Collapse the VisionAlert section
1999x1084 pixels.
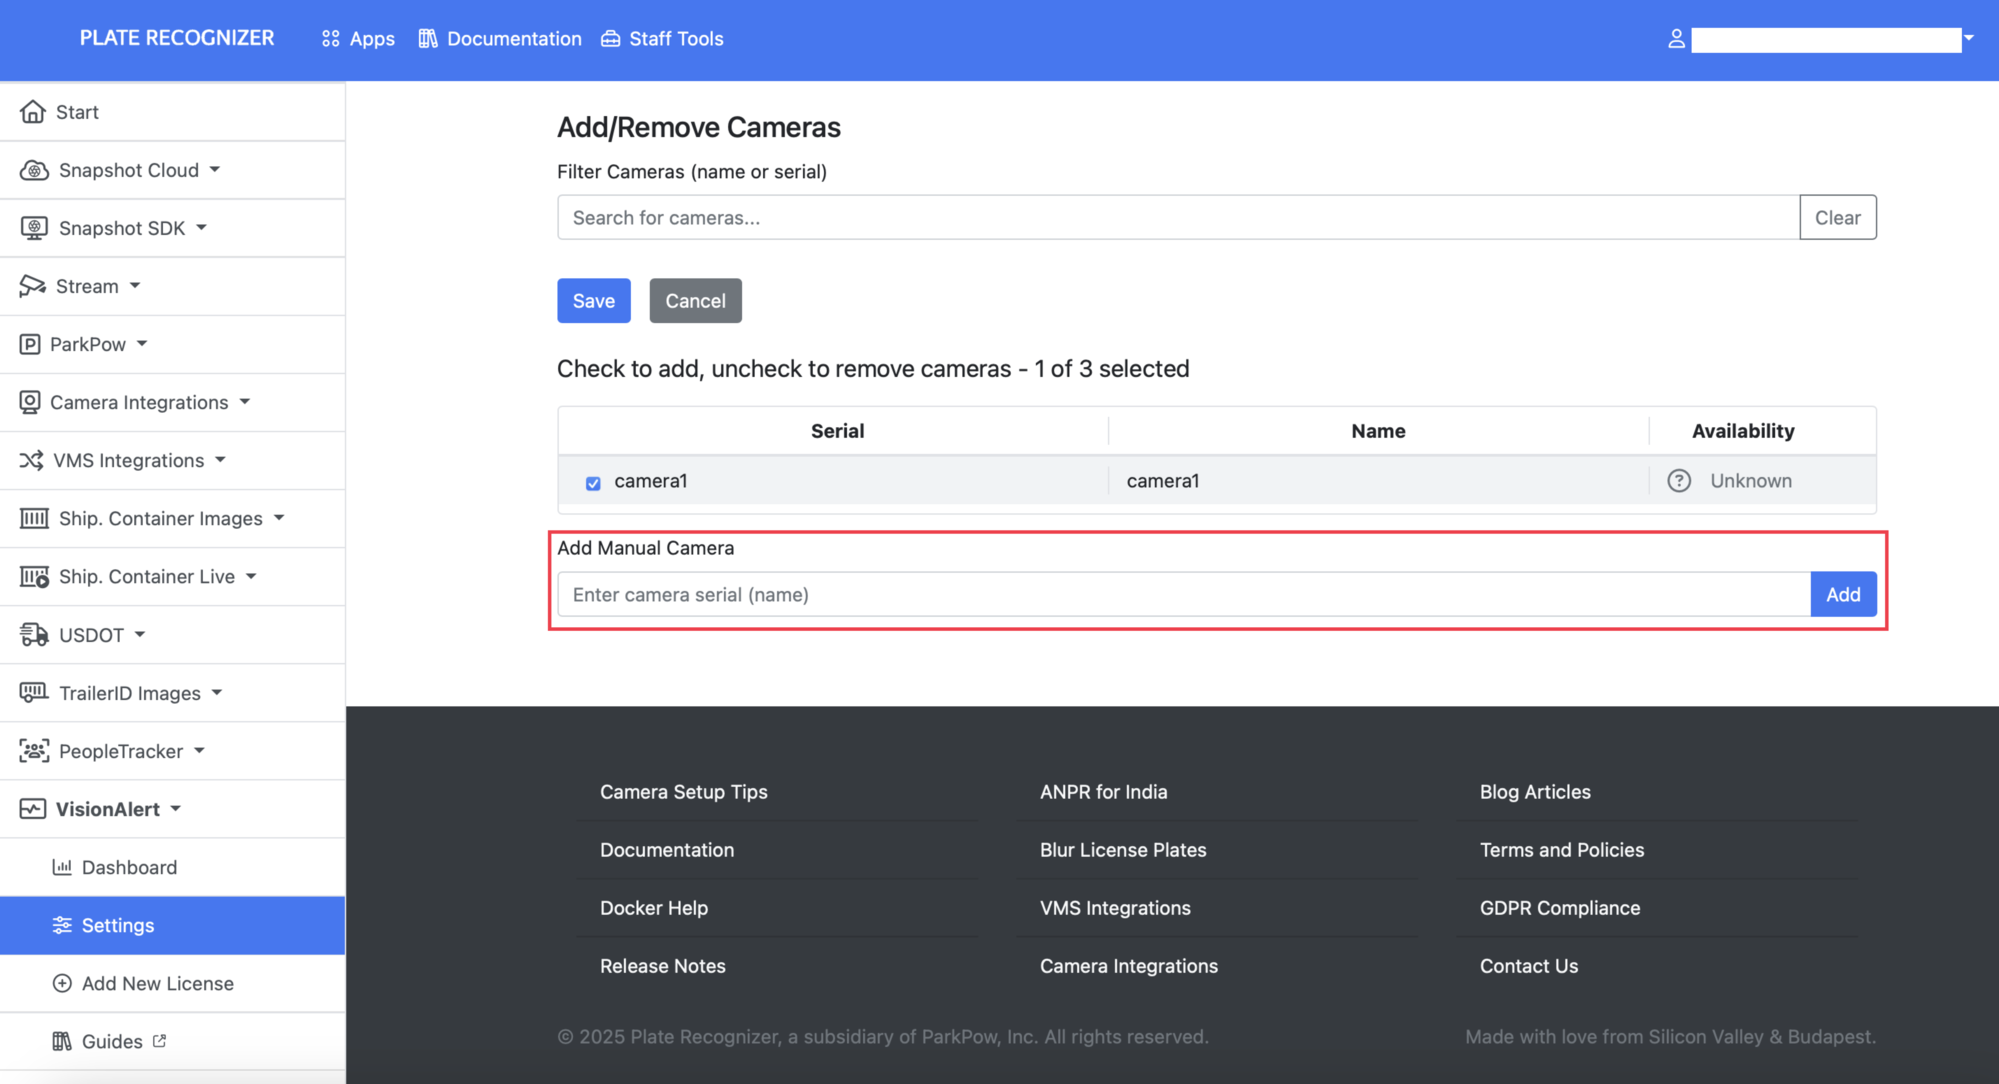pos(176,809)
